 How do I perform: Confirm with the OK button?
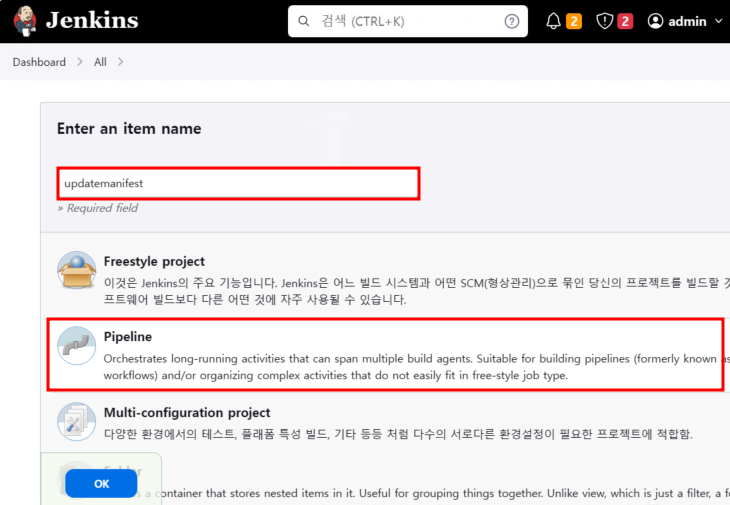101,484
